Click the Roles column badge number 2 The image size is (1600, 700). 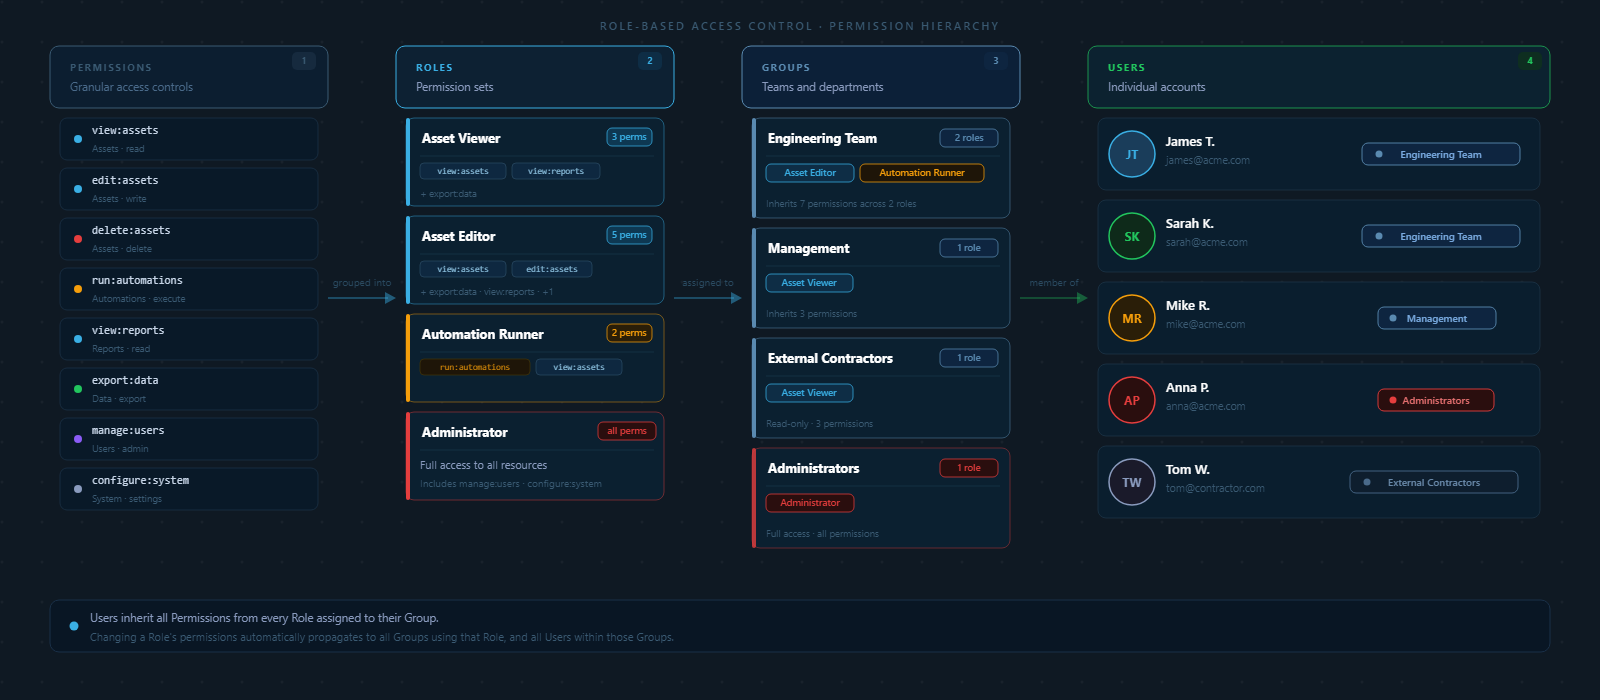(650, 61)
